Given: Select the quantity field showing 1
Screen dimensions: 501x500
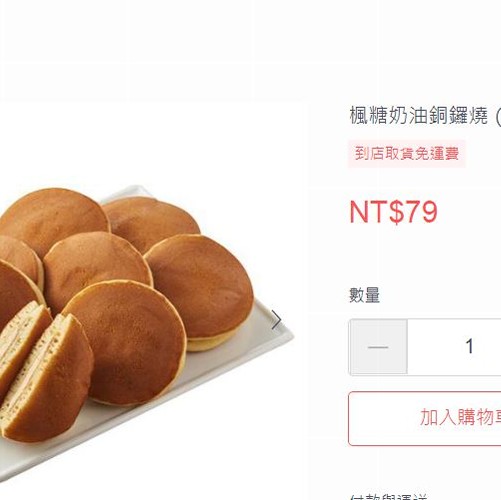Looking at the screenshot, I should tap(454, 347).
